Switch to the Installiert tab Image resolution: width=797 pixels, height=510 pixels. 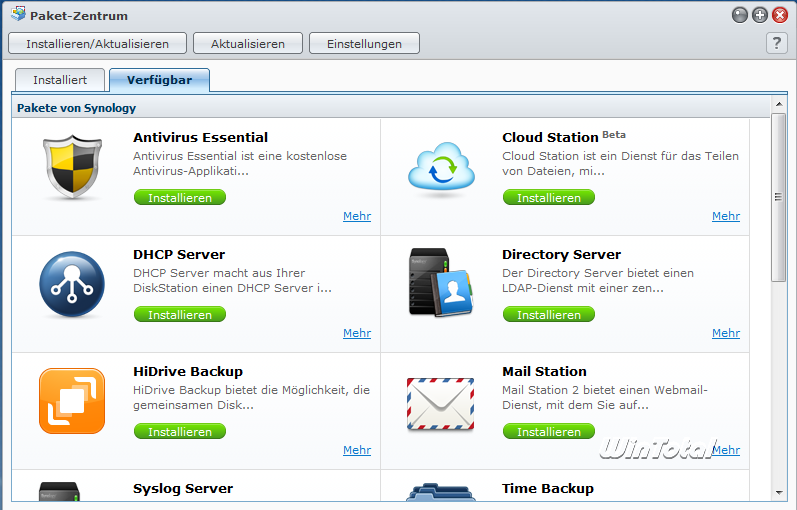tap(60, 80)
